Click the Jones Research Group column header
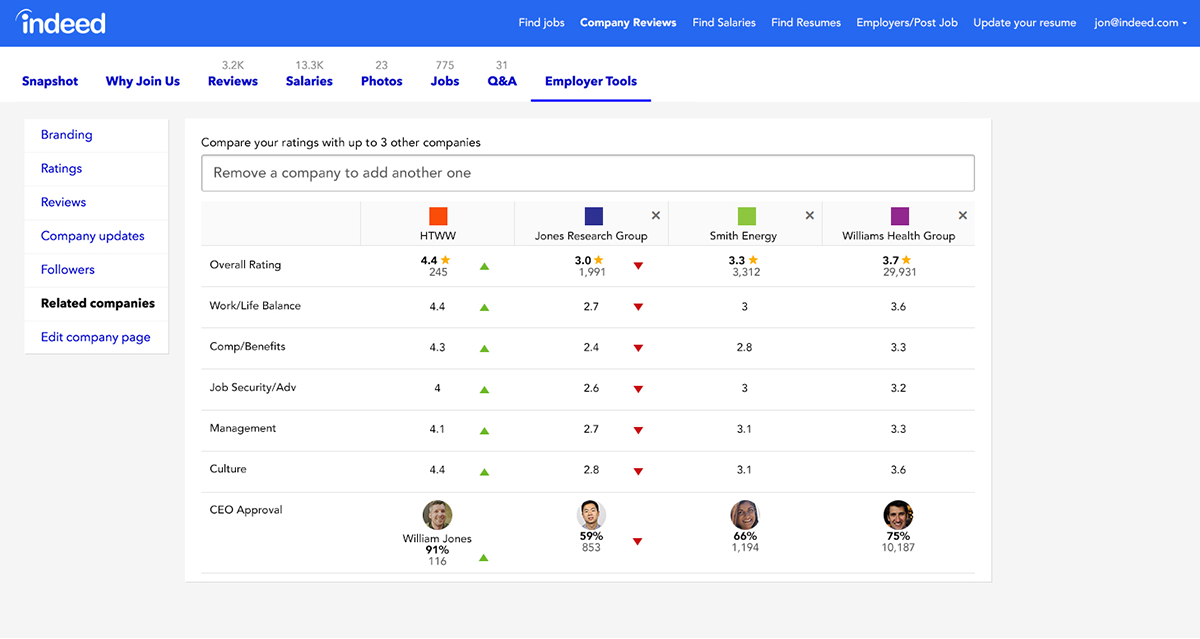 592,236
